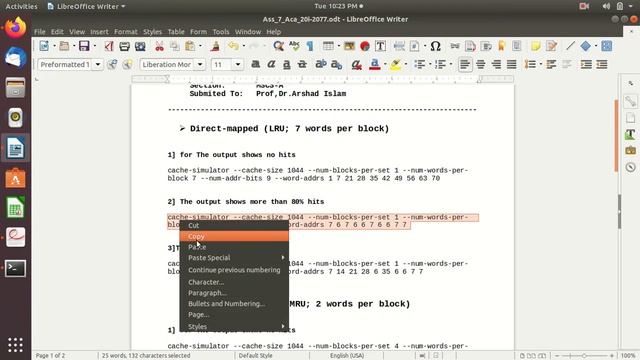Click the Activities button
Screen dimensions: 640x360
pos(21,6)
